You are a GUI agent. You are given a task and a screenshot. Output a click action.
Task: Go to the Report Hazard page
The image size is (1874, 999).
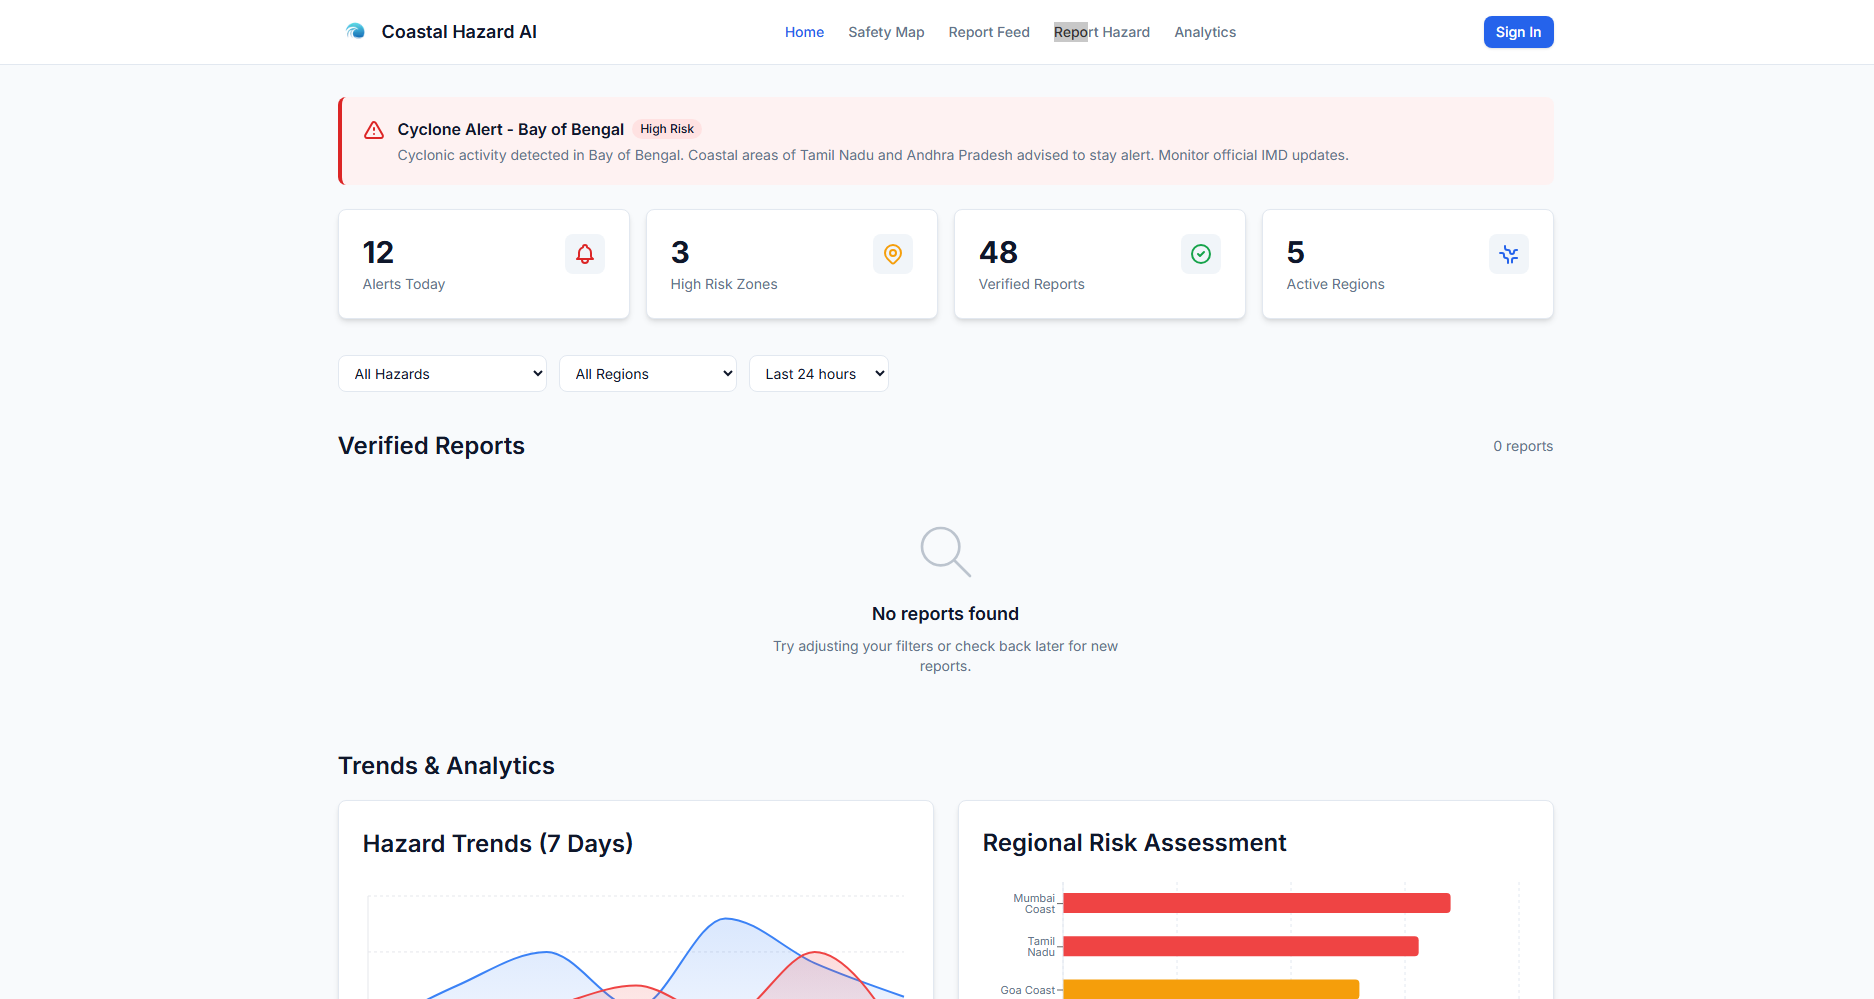tap(1101, 31)
